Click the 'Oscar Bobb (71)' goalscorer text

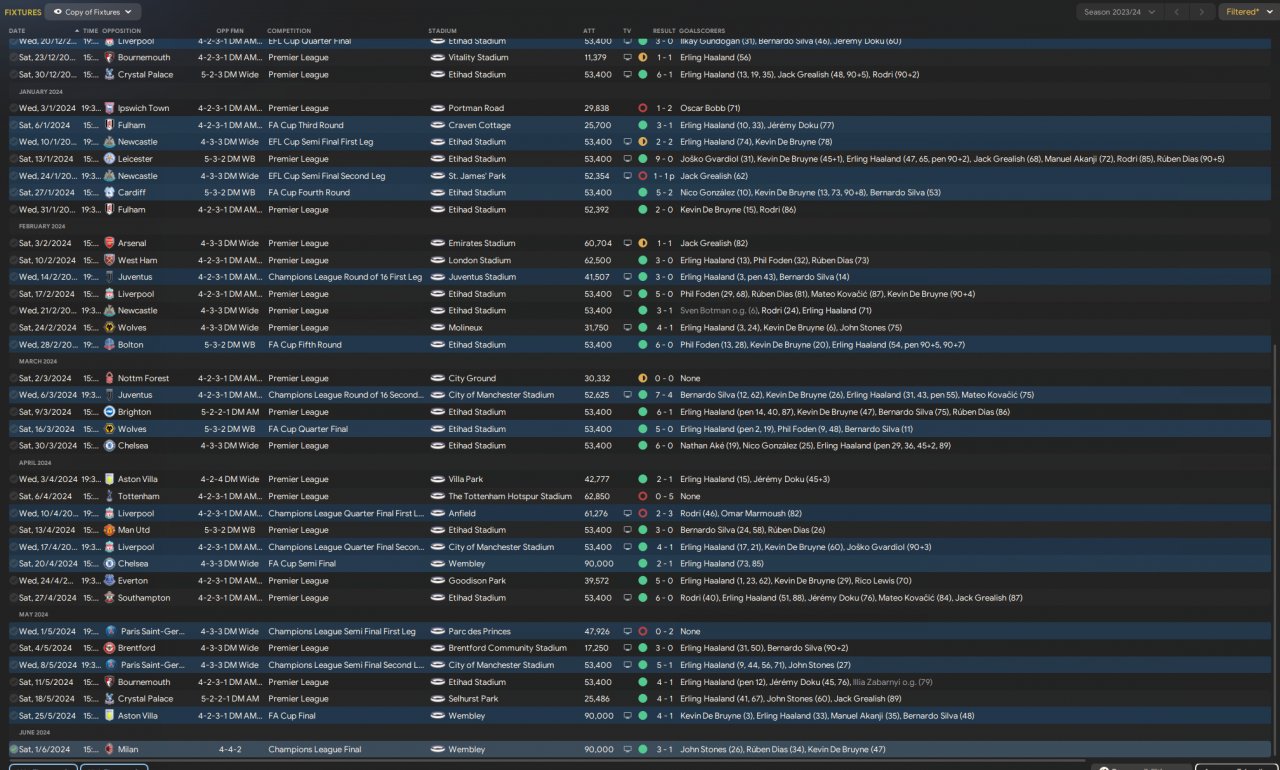[x=710, y=108]
